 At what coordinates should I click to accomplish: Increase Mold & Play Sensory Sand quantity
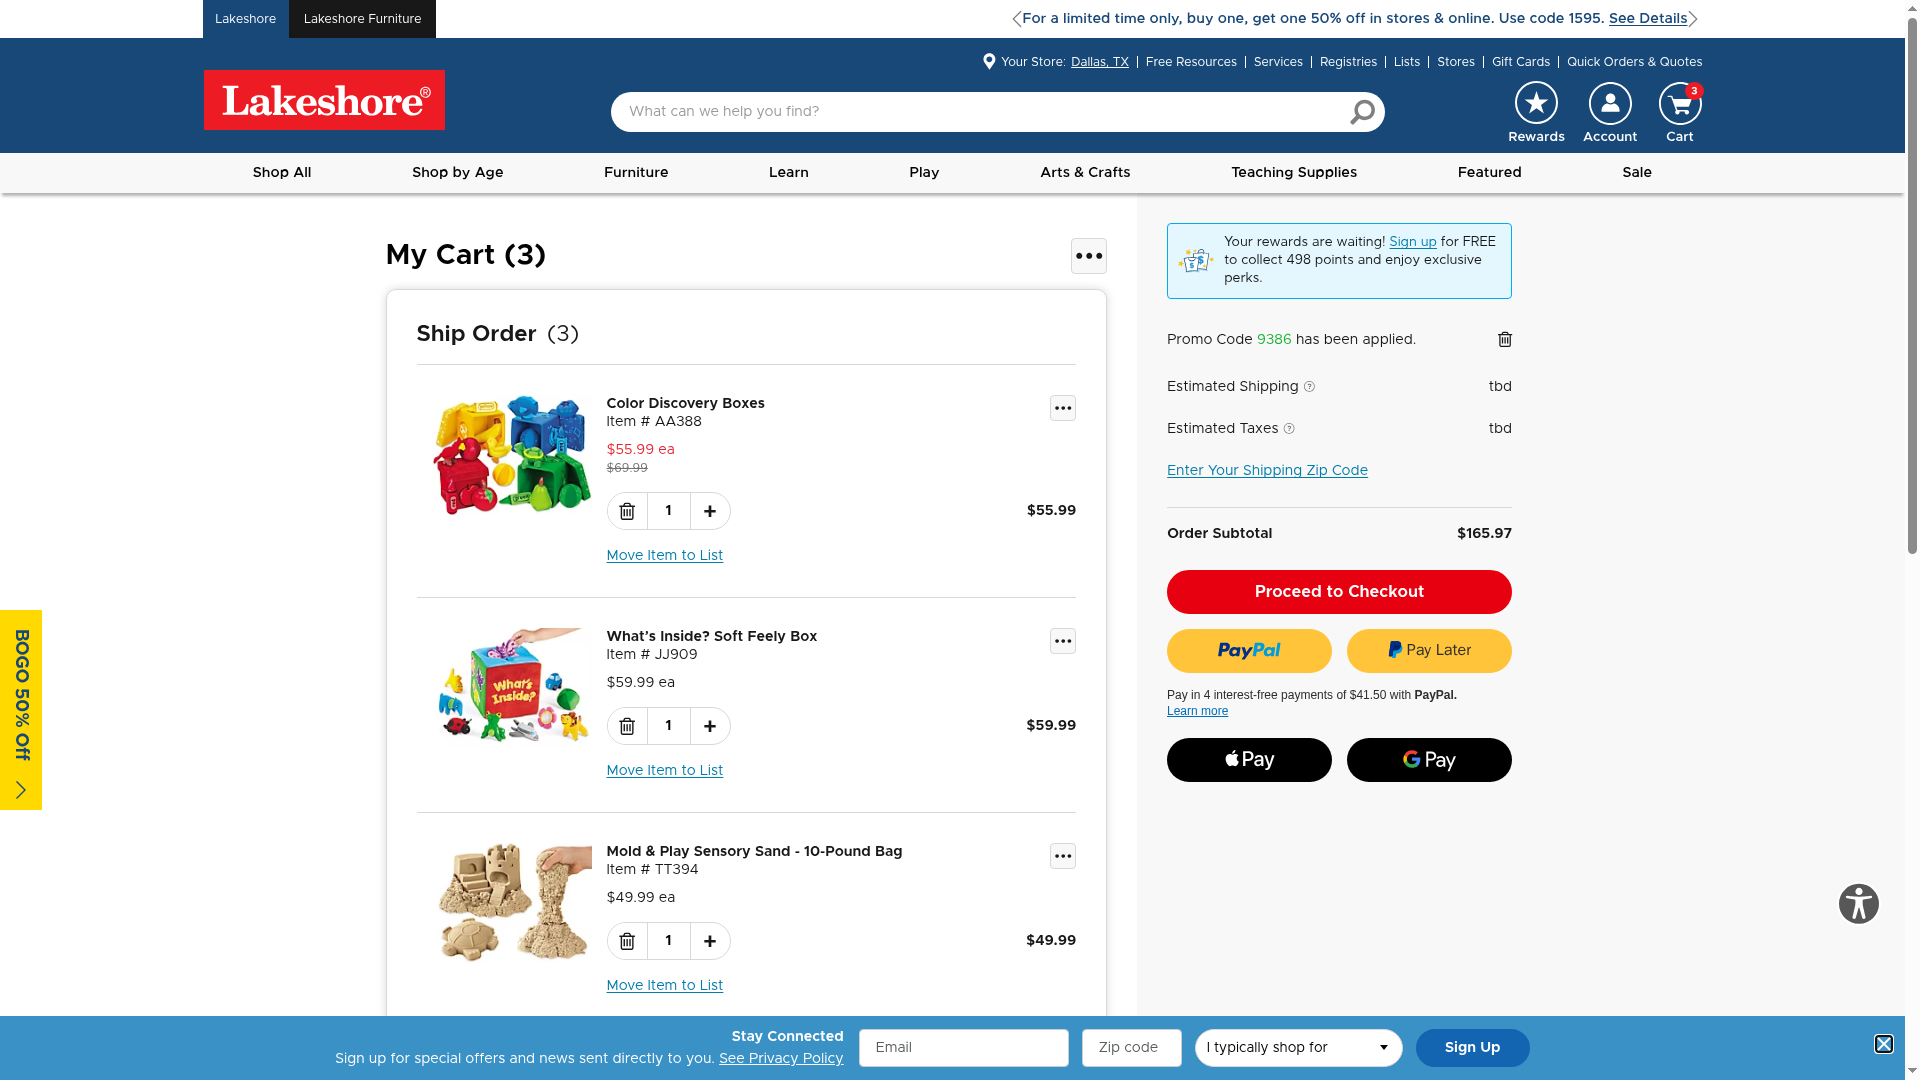[710, 941]
